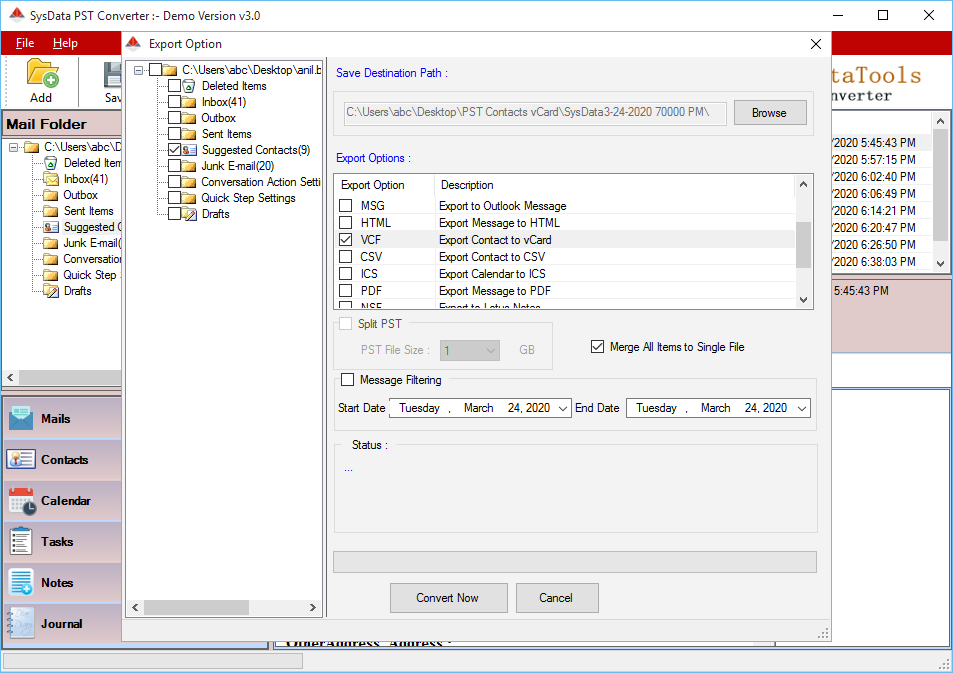
Task: Click the Outbox folder icon in Mail Folder
Action: click(x=51, y=195)
